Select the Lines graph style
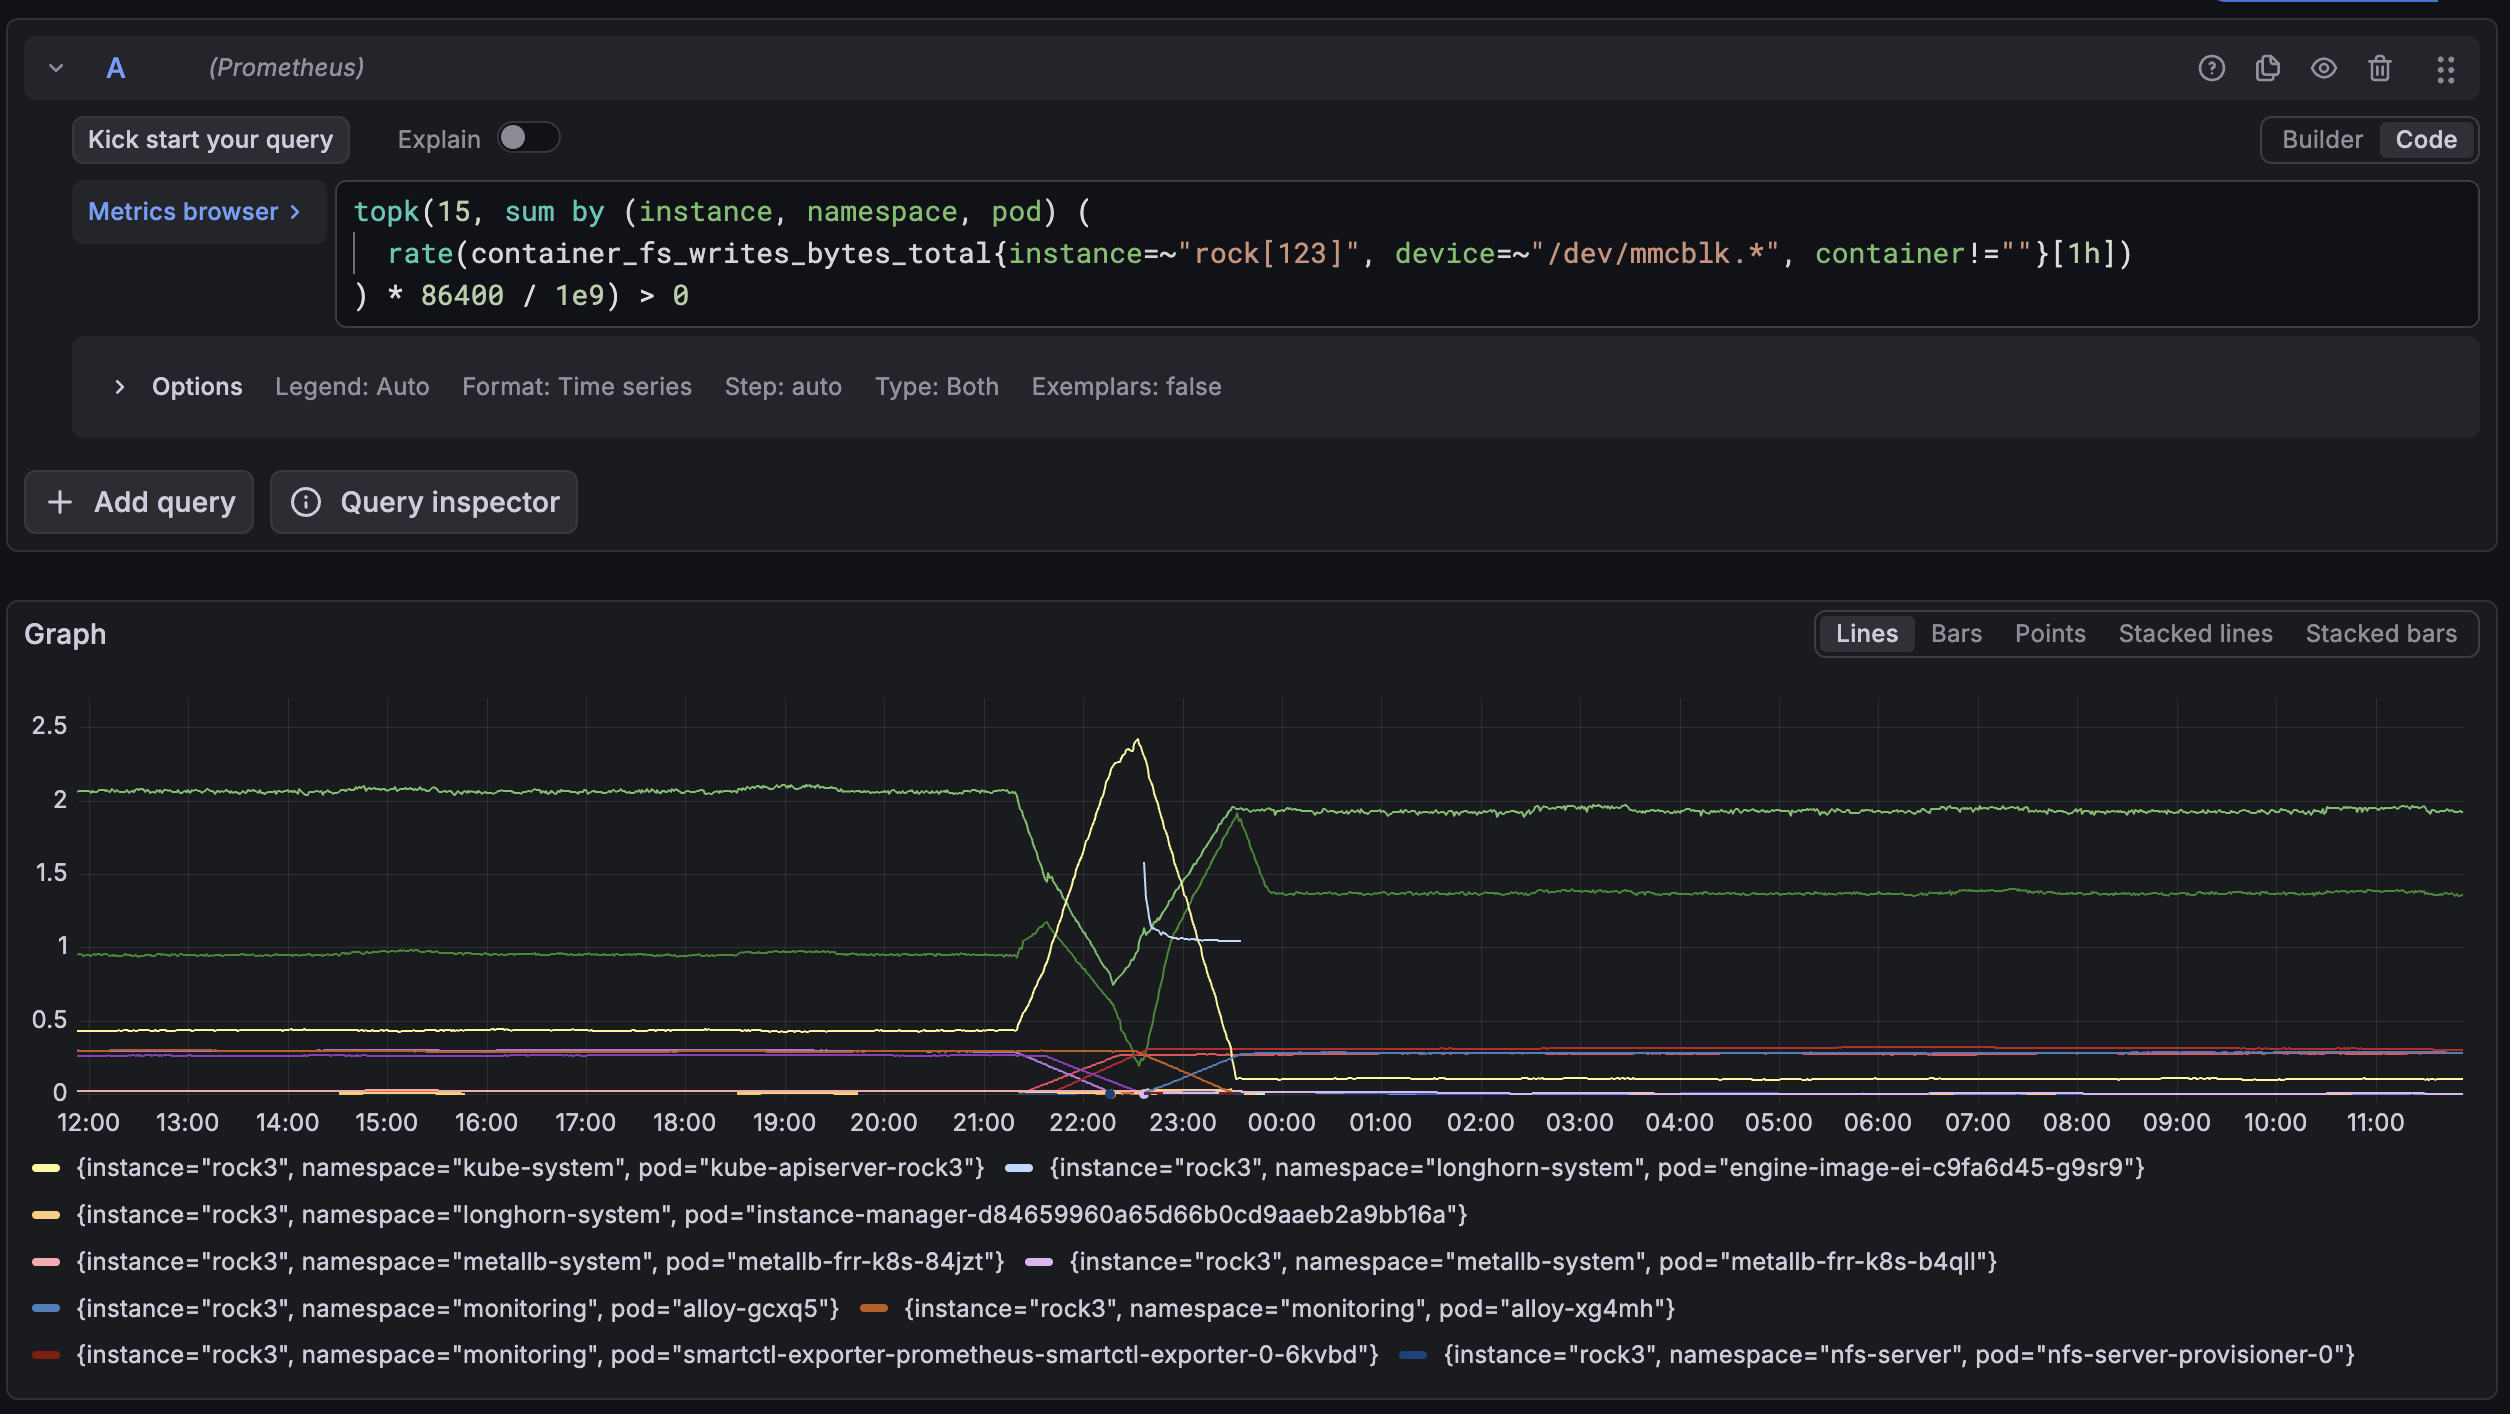The height and width of the screenshot is (1414, 2510). [x=1866, y=634]
